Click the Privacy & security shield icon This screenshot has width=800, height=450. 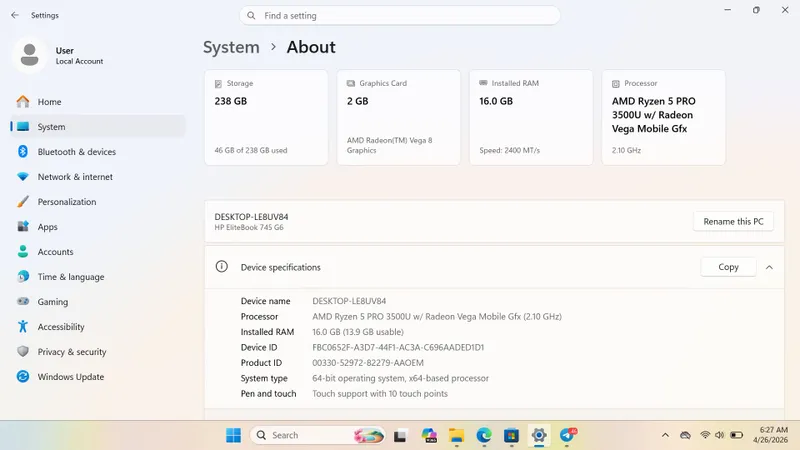(x=23, y=352)
